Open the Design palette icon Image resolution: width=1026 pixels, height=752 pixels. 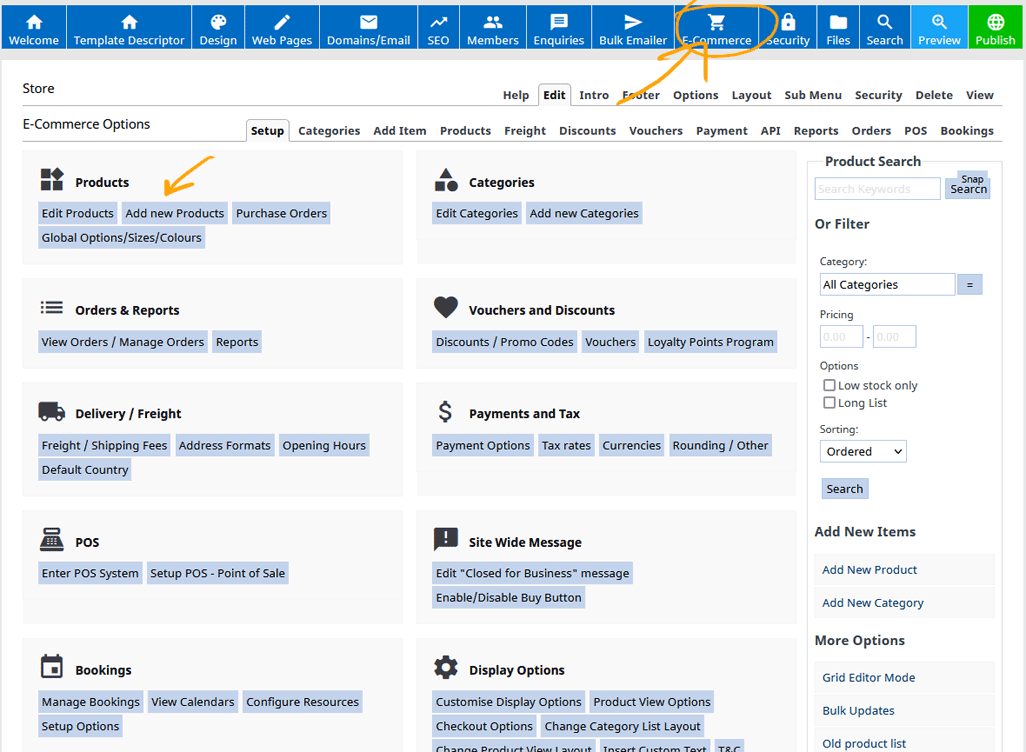pos(218,22)
